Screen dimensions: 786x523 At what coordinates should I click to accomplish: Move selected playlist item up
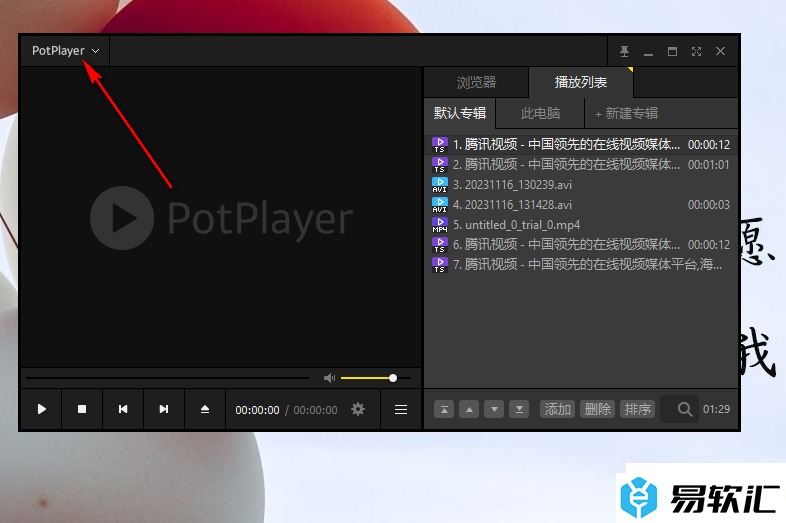point(469,409)
